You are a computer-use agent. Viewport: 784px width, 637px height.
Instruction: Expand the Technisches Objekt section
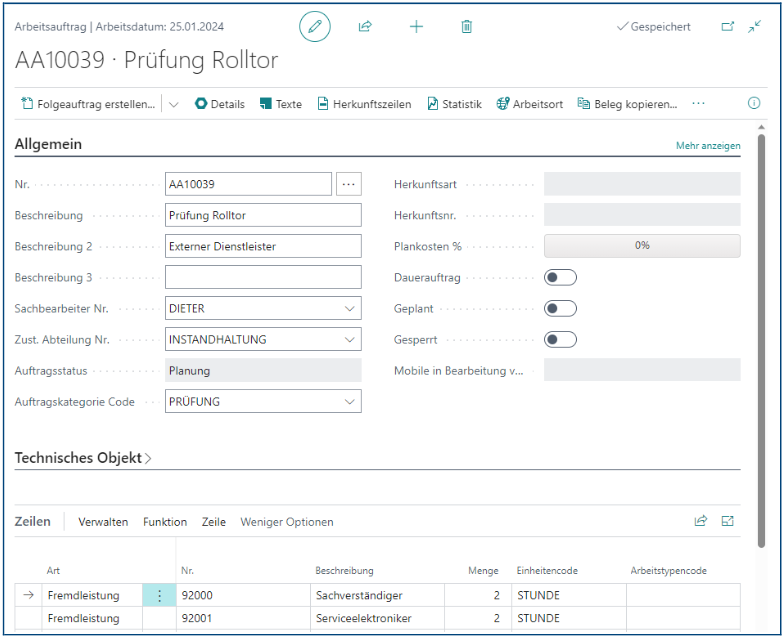click(x=83, y=458)
